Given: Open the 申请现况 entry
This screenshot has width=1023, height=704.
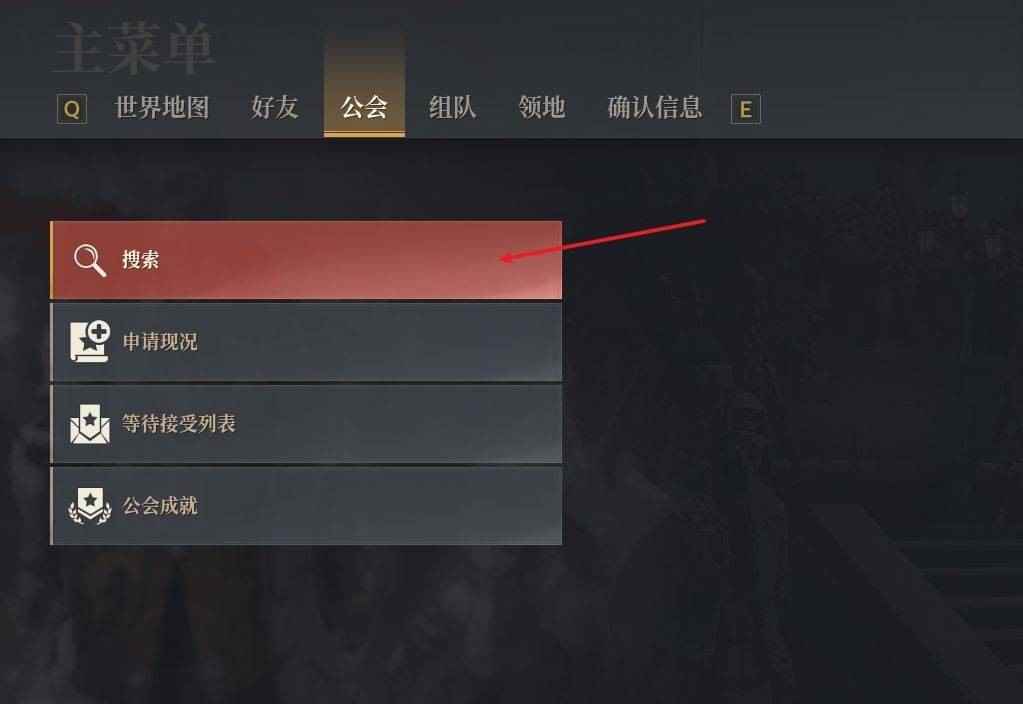Looking at the screenshot, I should click(x=306, y=341).
